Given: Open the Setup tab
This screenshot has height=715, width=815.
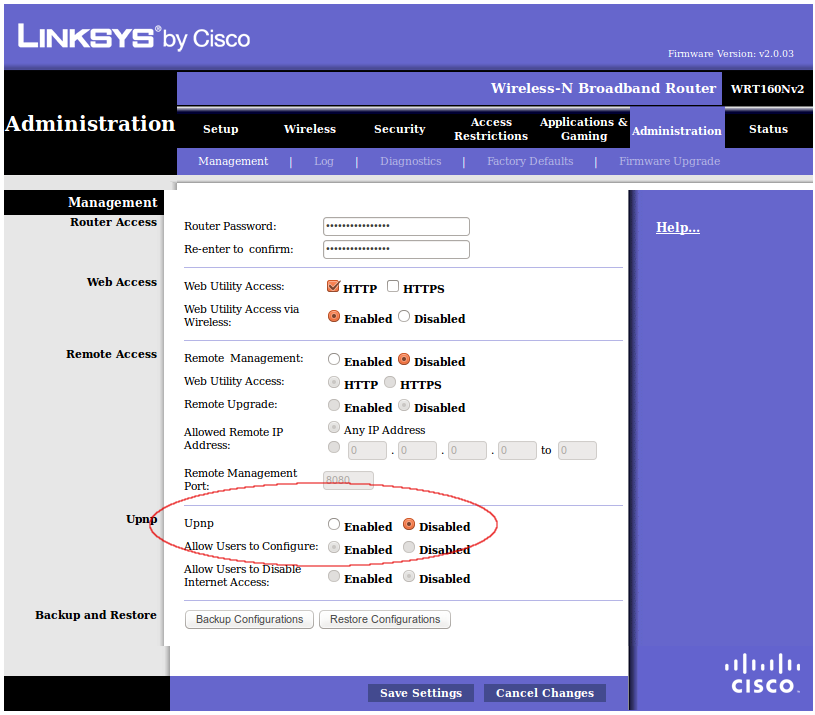Looking at the screenshot, I should [220, 129].
